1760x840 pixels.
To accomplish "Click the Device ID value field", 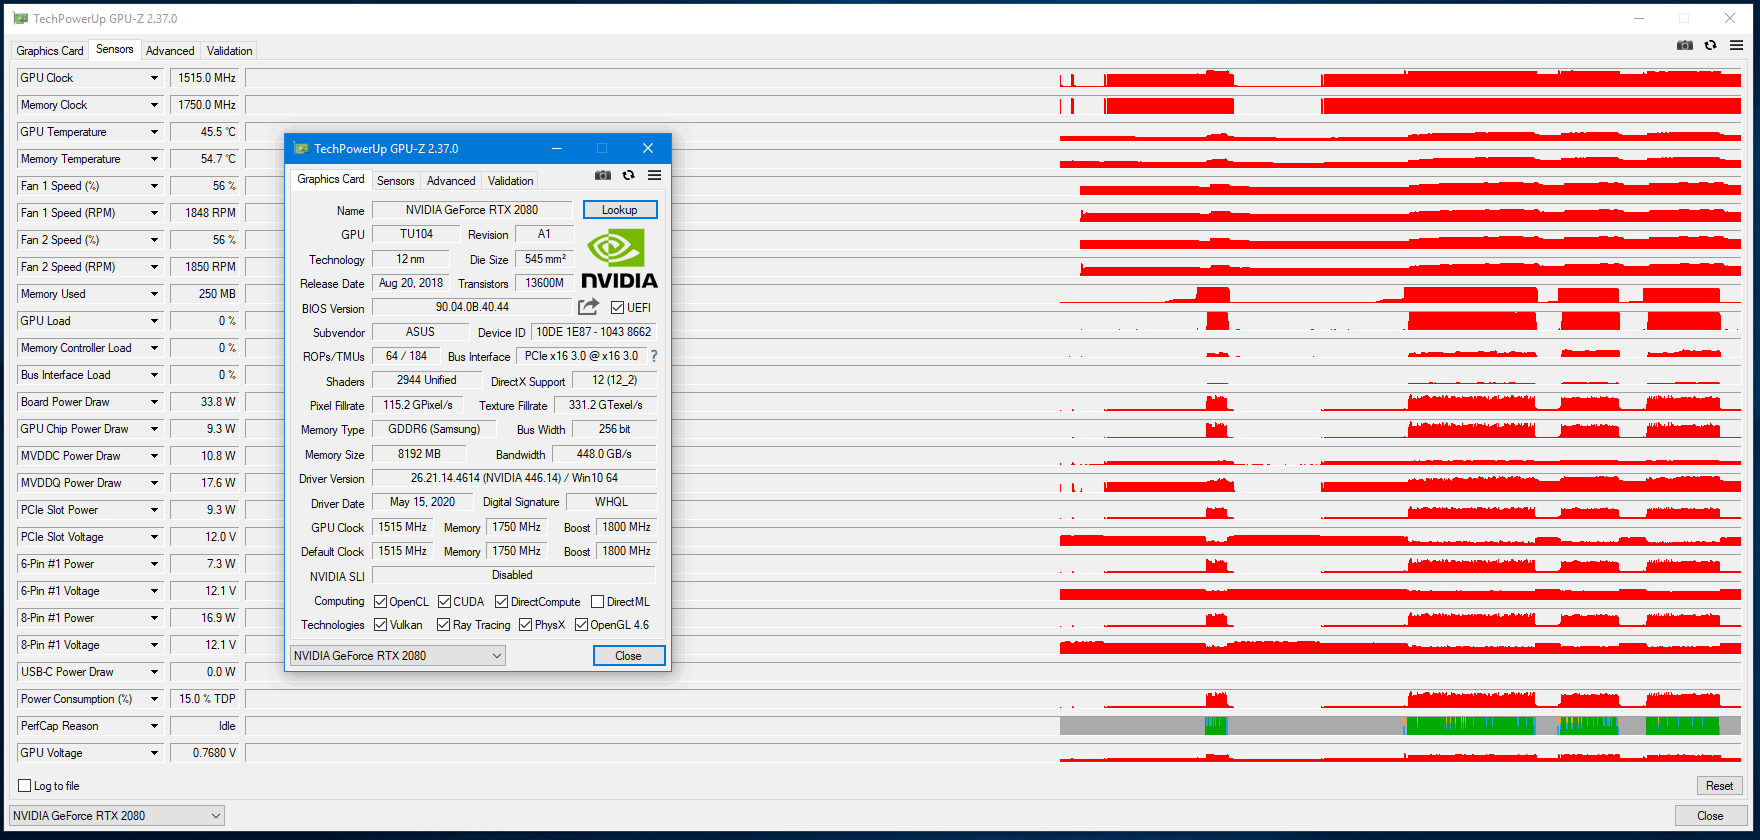I will (x=594, y=332).
